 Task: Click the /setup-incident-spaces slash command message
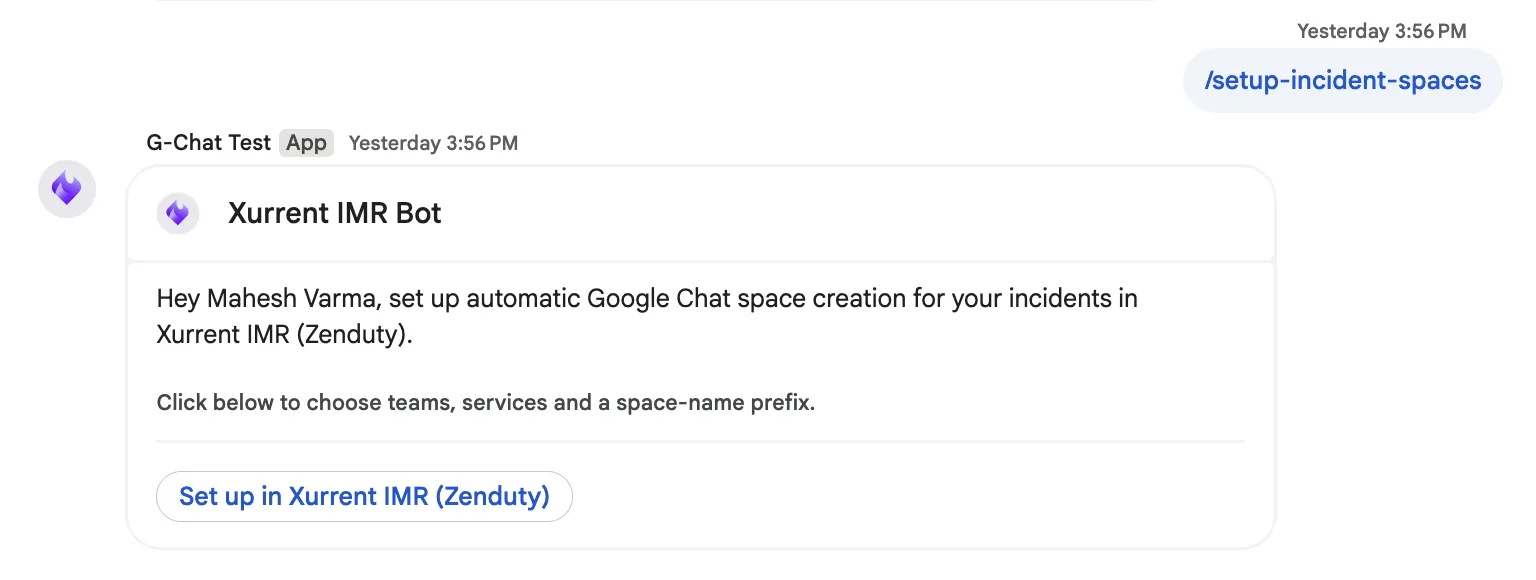coord(1342,80)
